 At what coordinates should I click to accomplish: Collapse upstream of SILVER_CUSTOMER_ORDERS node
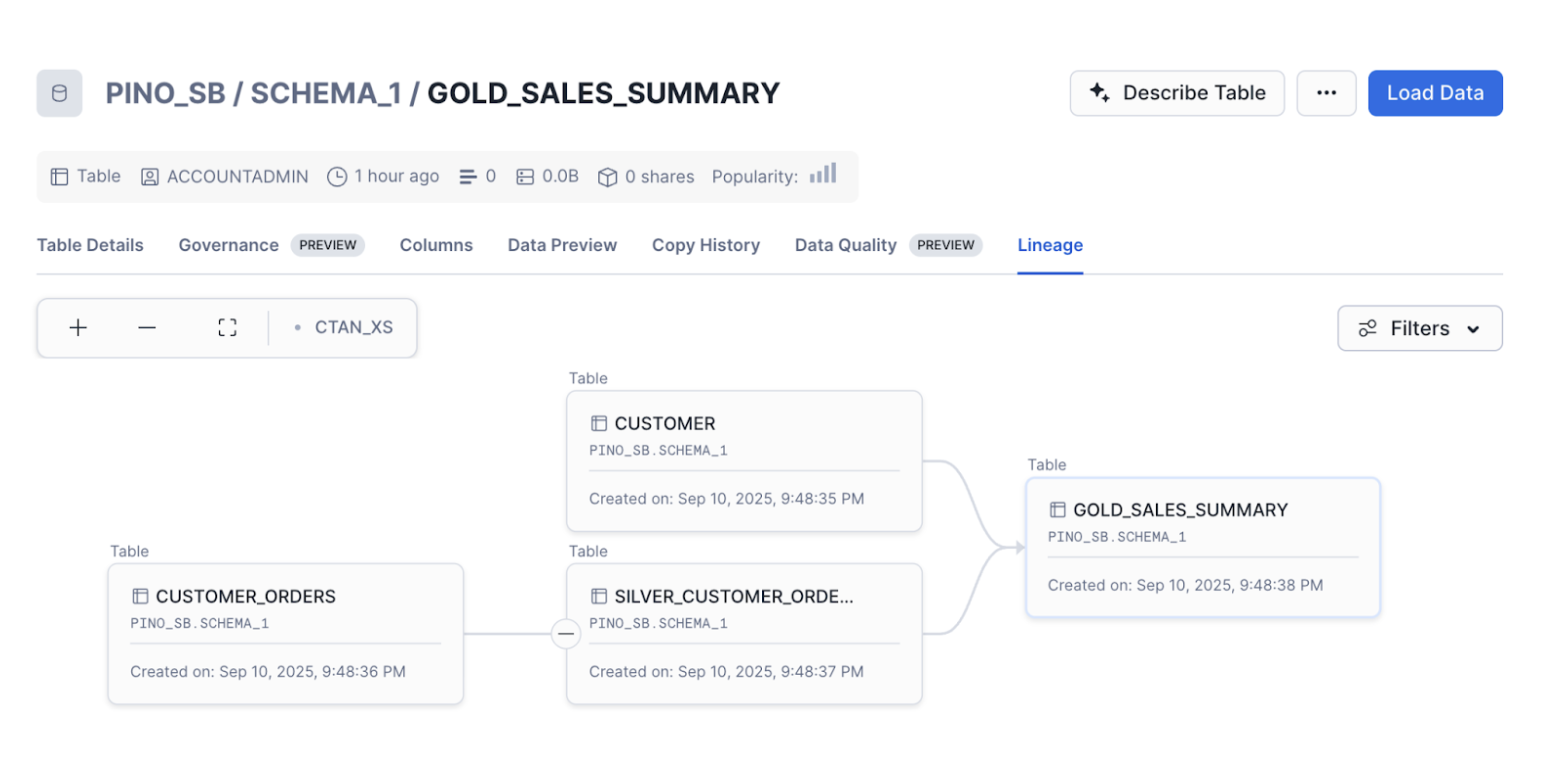coord(566,634)
